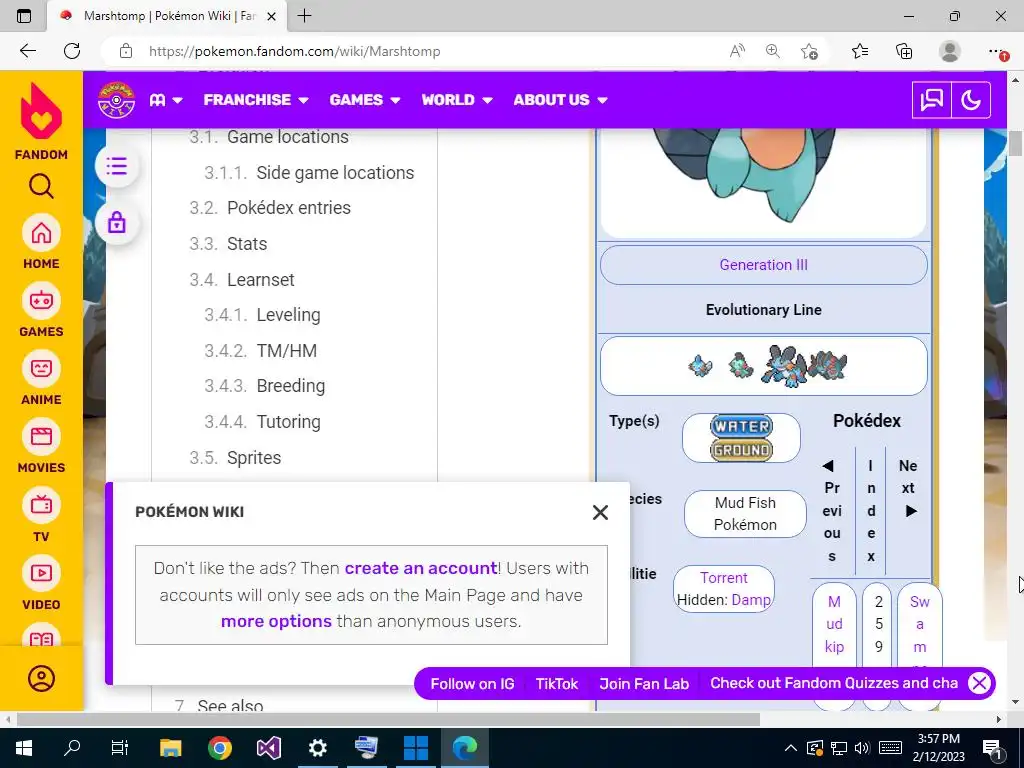Expand the FRANCHISE dropdown menu
Viewport: 1024px width, 768px height.
point(255,100)
